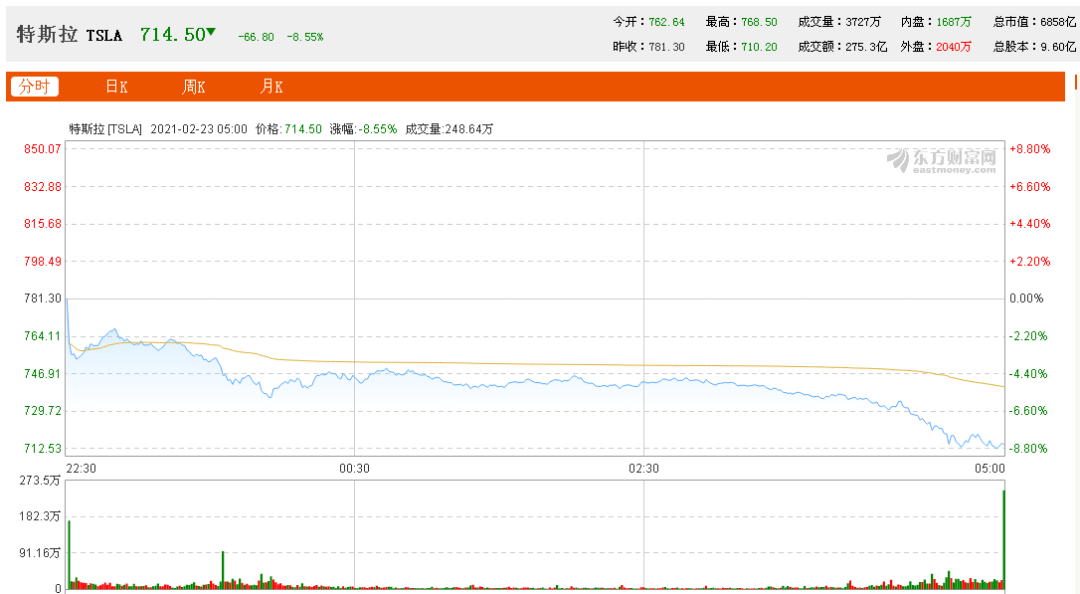Open the 月K monthly chart tab

(x=271, y=87)
